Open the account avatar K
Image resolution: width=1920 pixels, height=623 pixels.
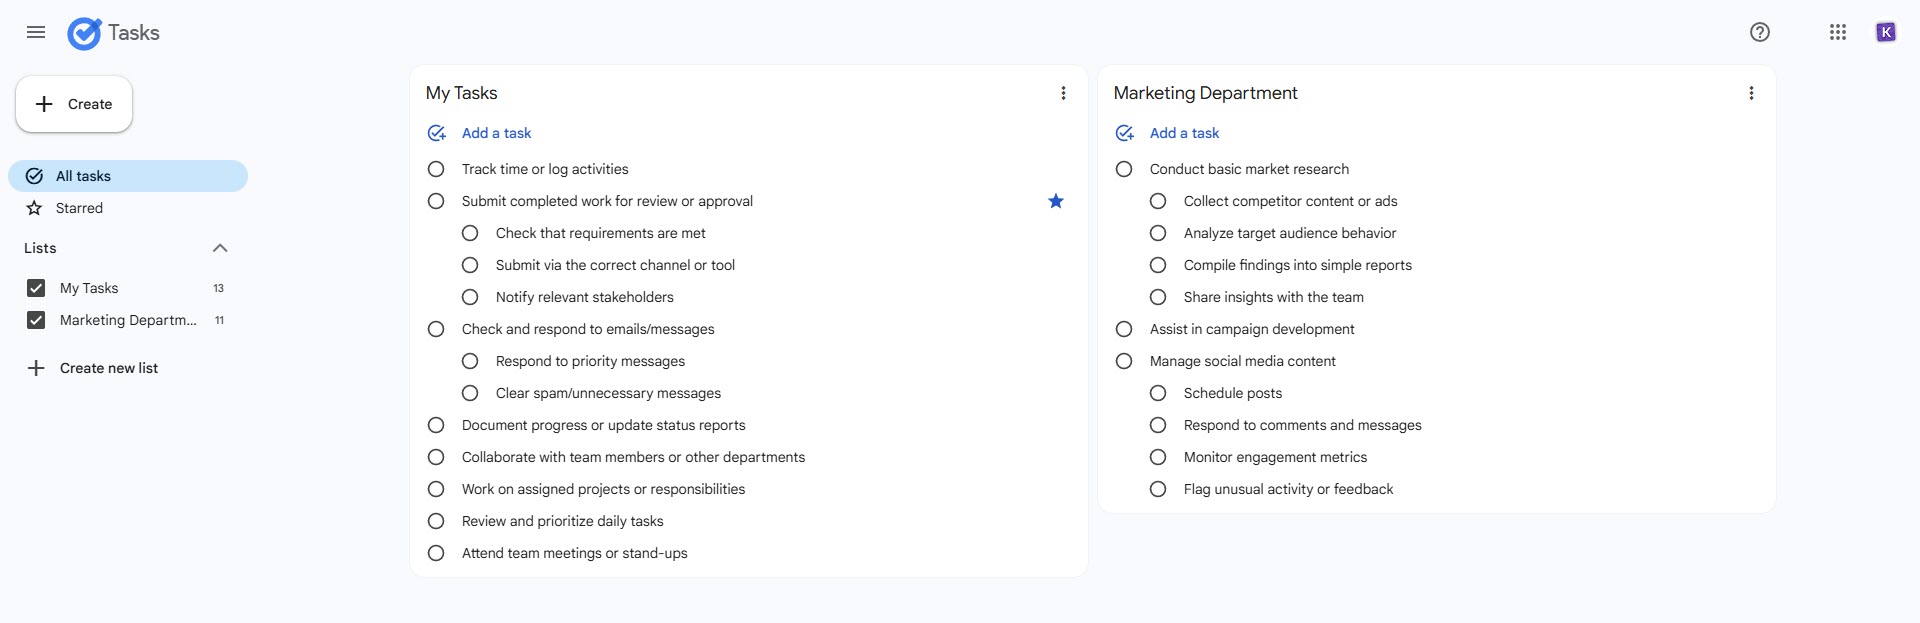click(1886, 32)
